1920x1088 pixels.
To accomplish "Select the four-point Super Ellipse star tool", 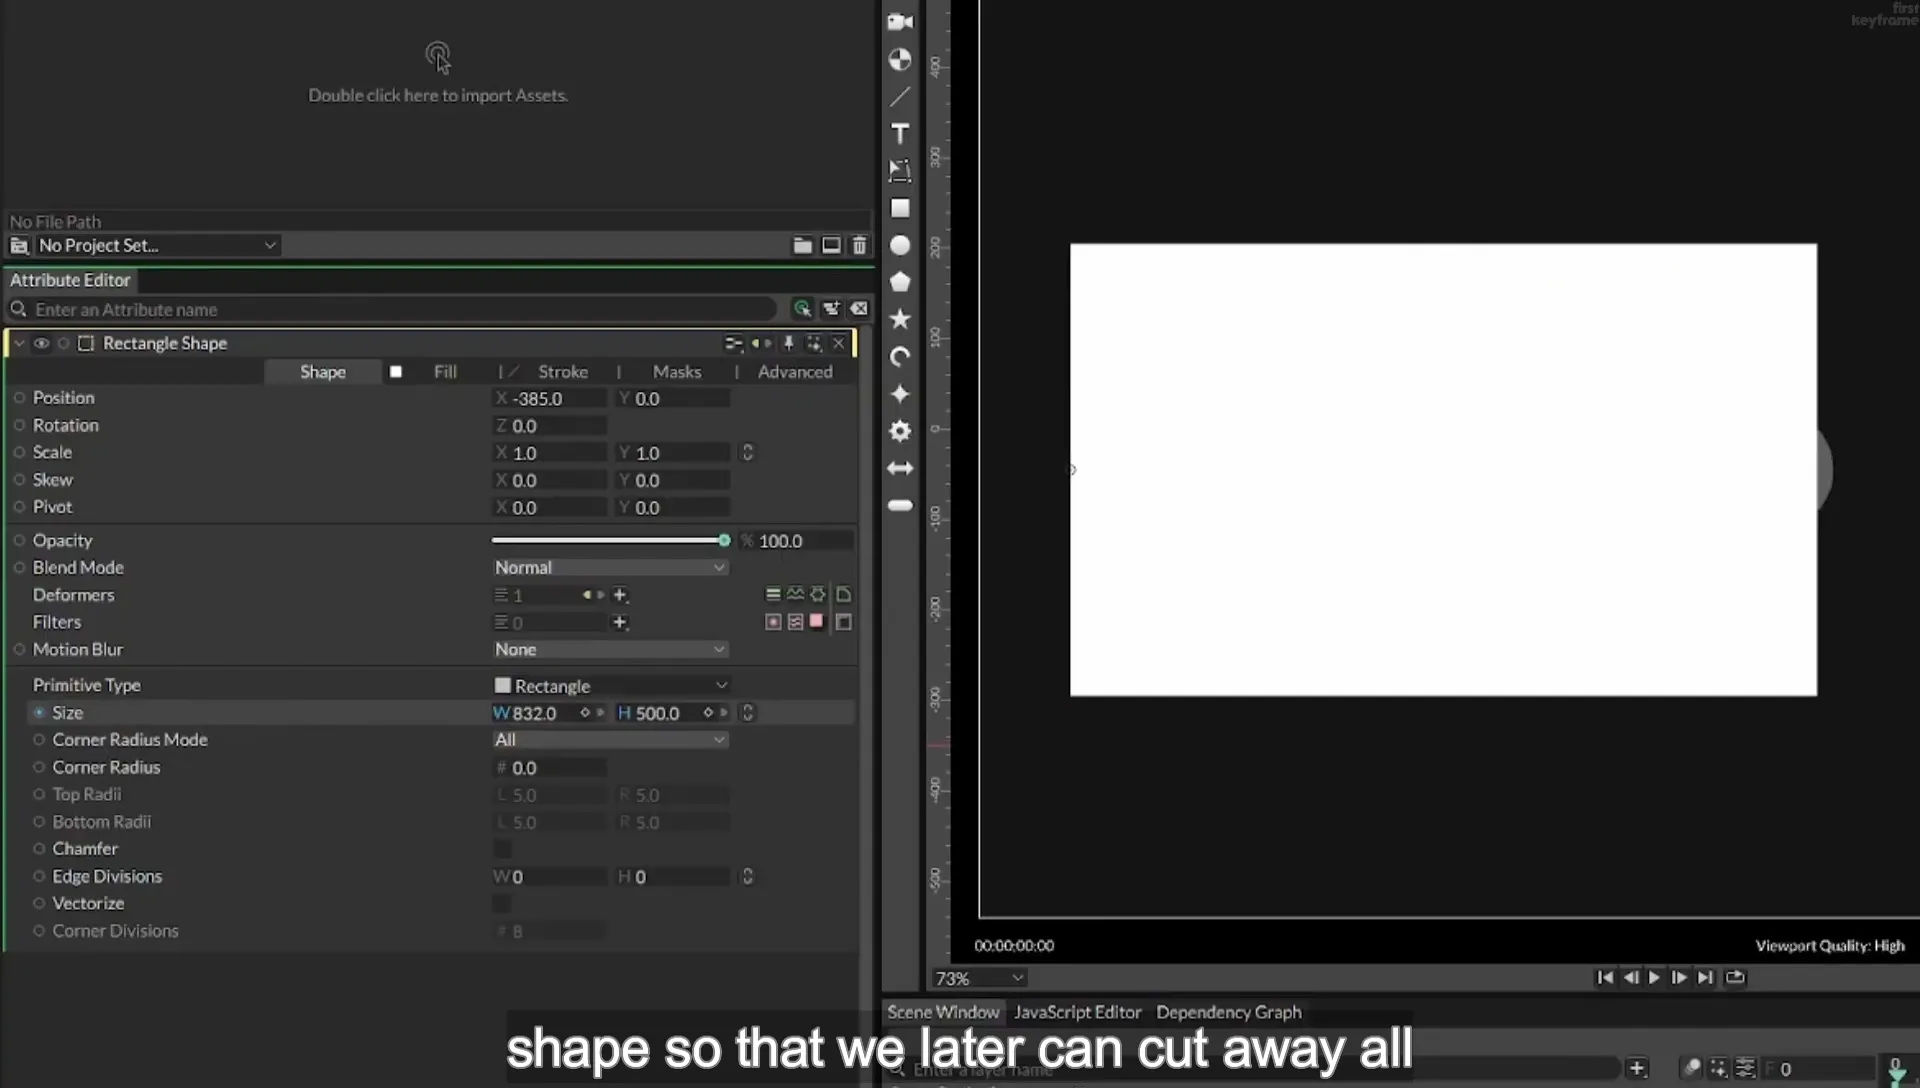I will (x=900, y=394).
